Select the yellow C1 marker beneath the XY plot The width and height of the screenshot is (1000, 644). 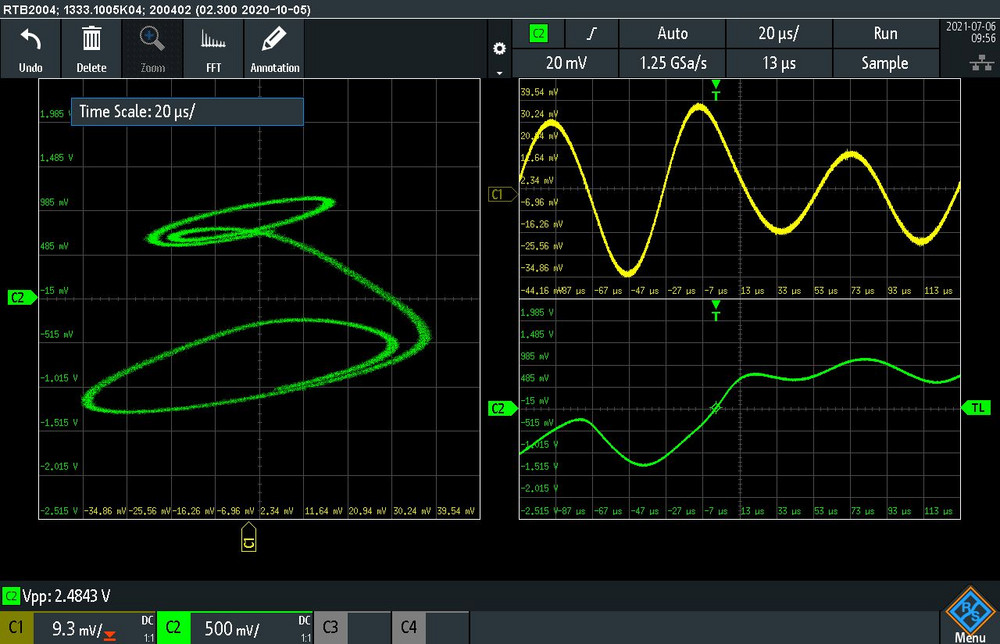click(x=249, y=537)
